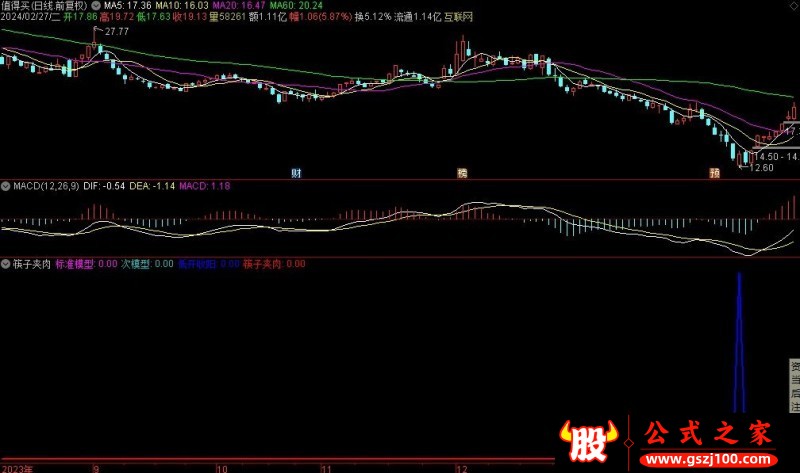Open the www.gszj100.com website link
The width and height of the screenshot is (800, 473).
click(x=705, y=460)
